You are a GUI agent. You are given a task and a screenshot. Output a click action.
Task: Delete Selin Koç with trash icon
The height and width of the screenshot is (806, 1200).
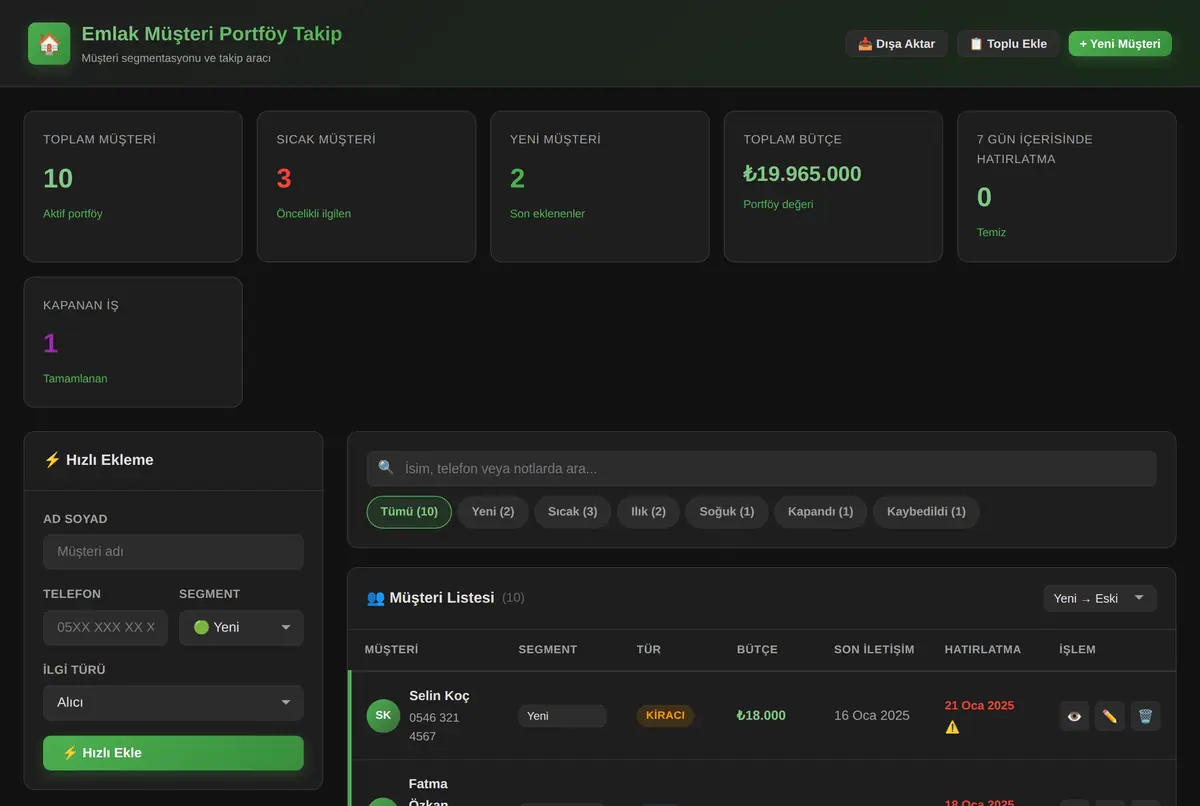[1146, 716]
